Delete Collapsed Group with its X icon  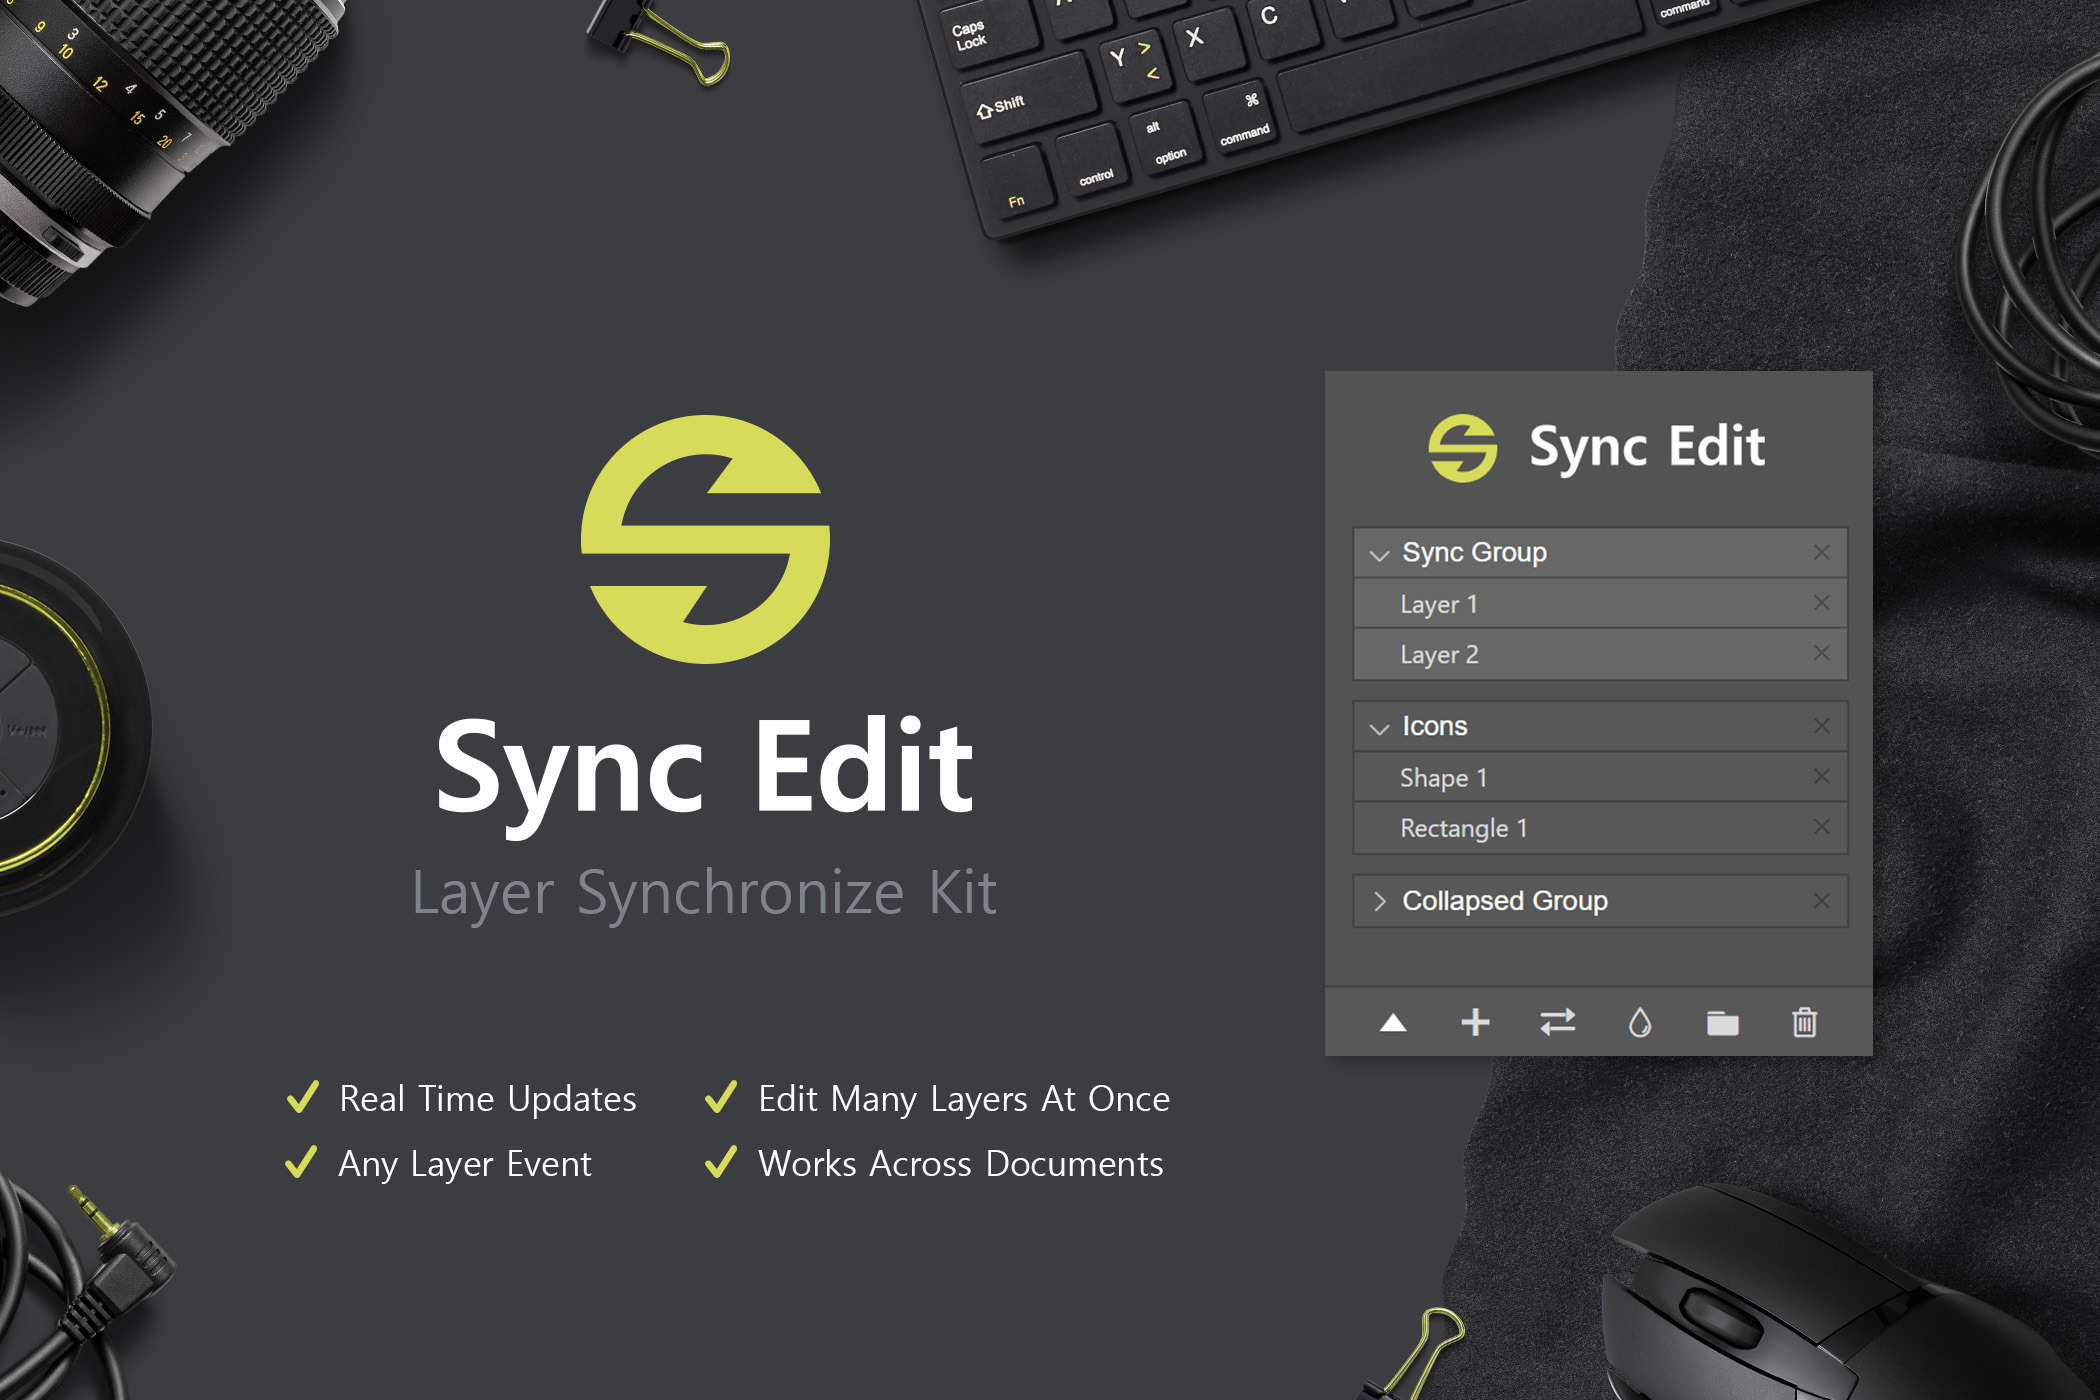click(x=1821, y=901)
